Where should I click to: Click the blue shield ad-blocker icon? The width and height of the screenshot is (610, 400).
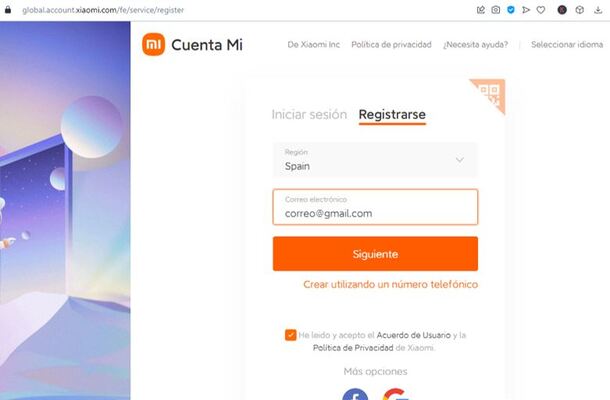(x=511, y=10)
